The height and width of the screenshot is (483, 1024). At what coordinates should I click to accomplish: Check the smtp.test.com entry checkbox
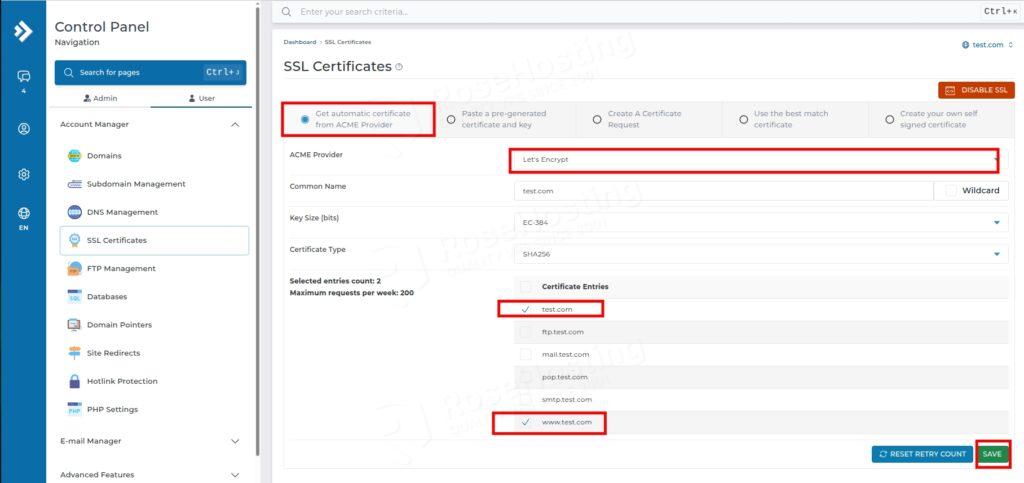point(526,399)
